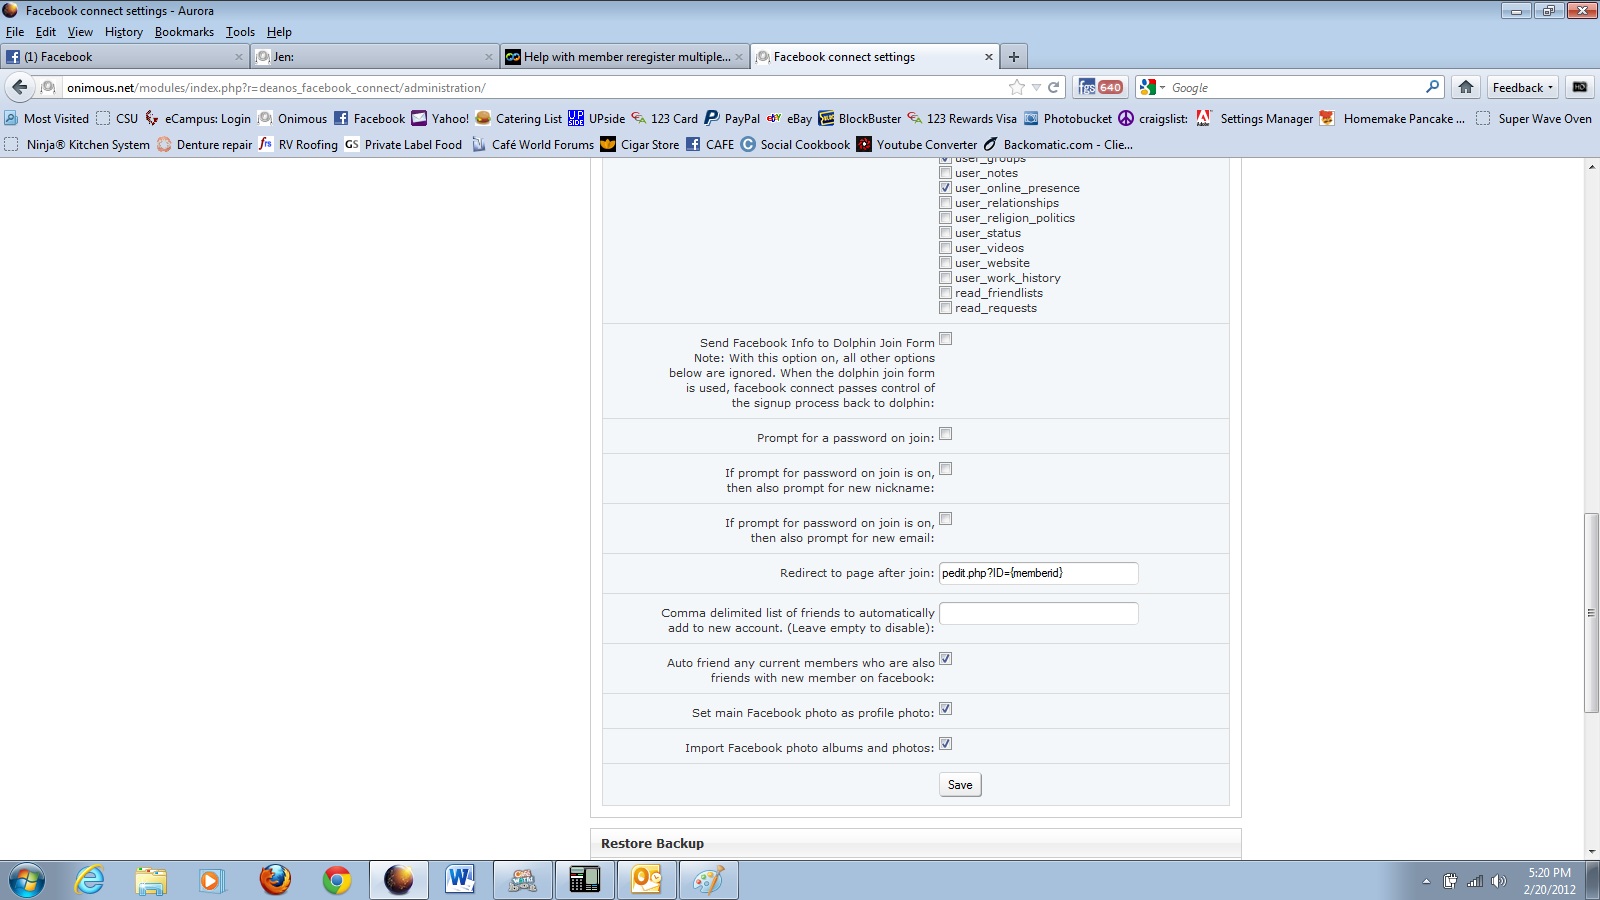
Task: Click the toolbar badge showing 640
Action: tap(1100, 87)
